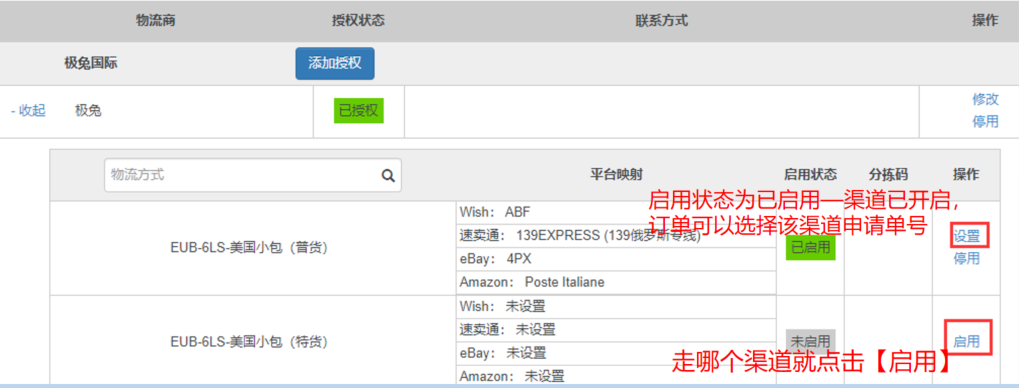Click the Wish: ABF mapping cell
The width and height of the screenshot is (1019, 388).
pos(617,213)
